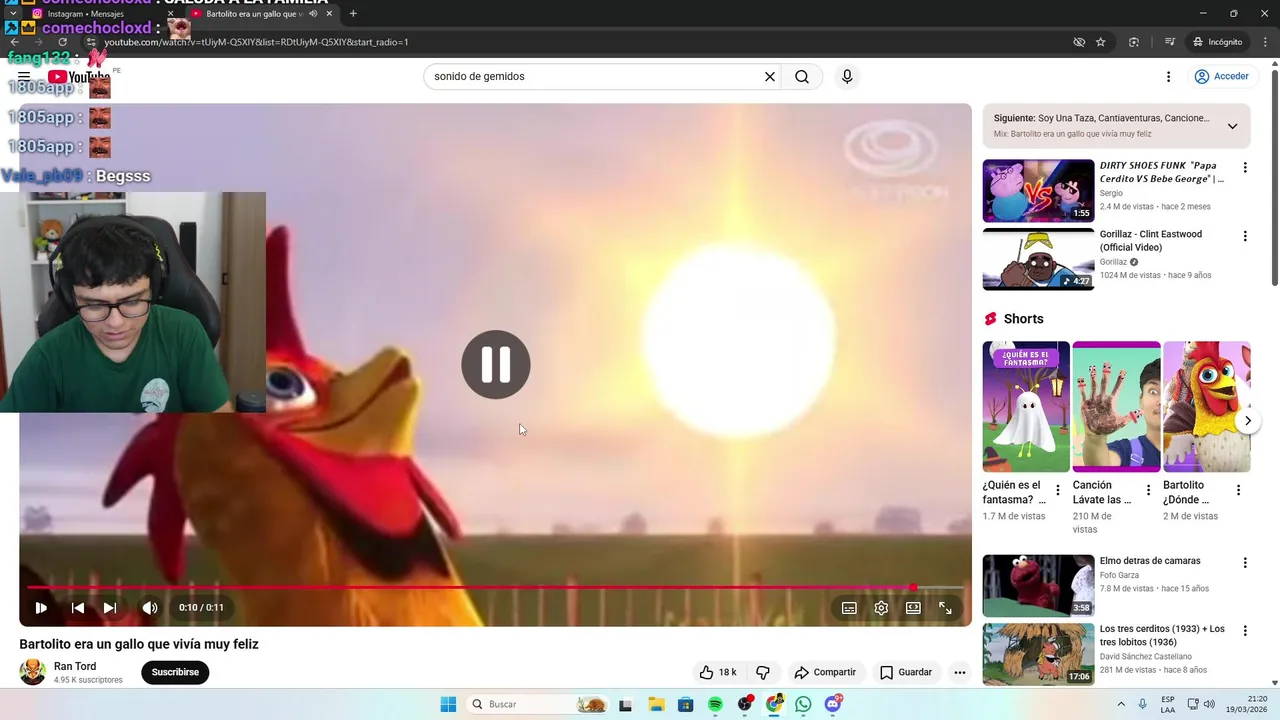Image resolution: width=1280 pixels, height=720 pixels.
Task: Open options for DIRTY SHOES FUNK video
Action: tap(1245, 168)
